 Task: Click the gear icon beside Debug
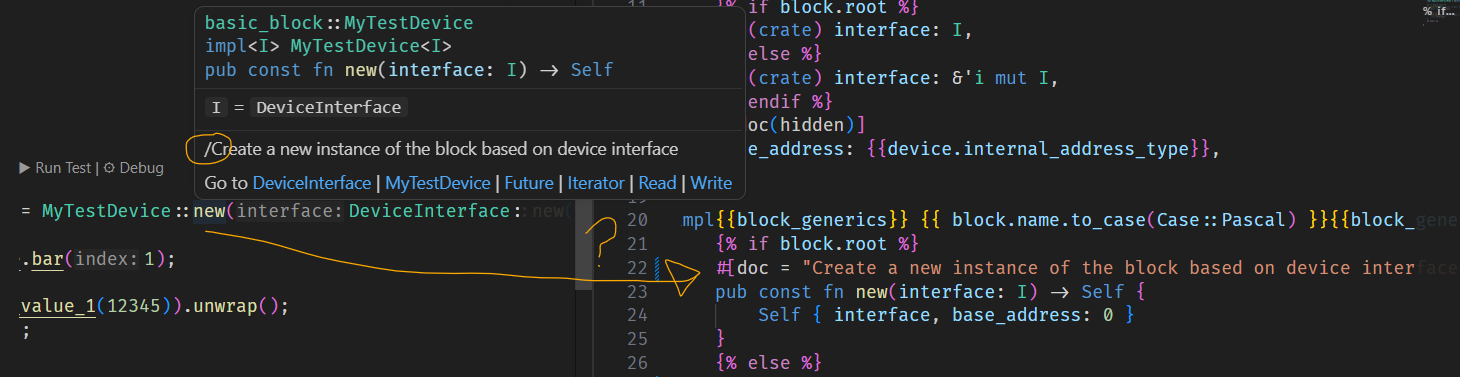point(110,168)
